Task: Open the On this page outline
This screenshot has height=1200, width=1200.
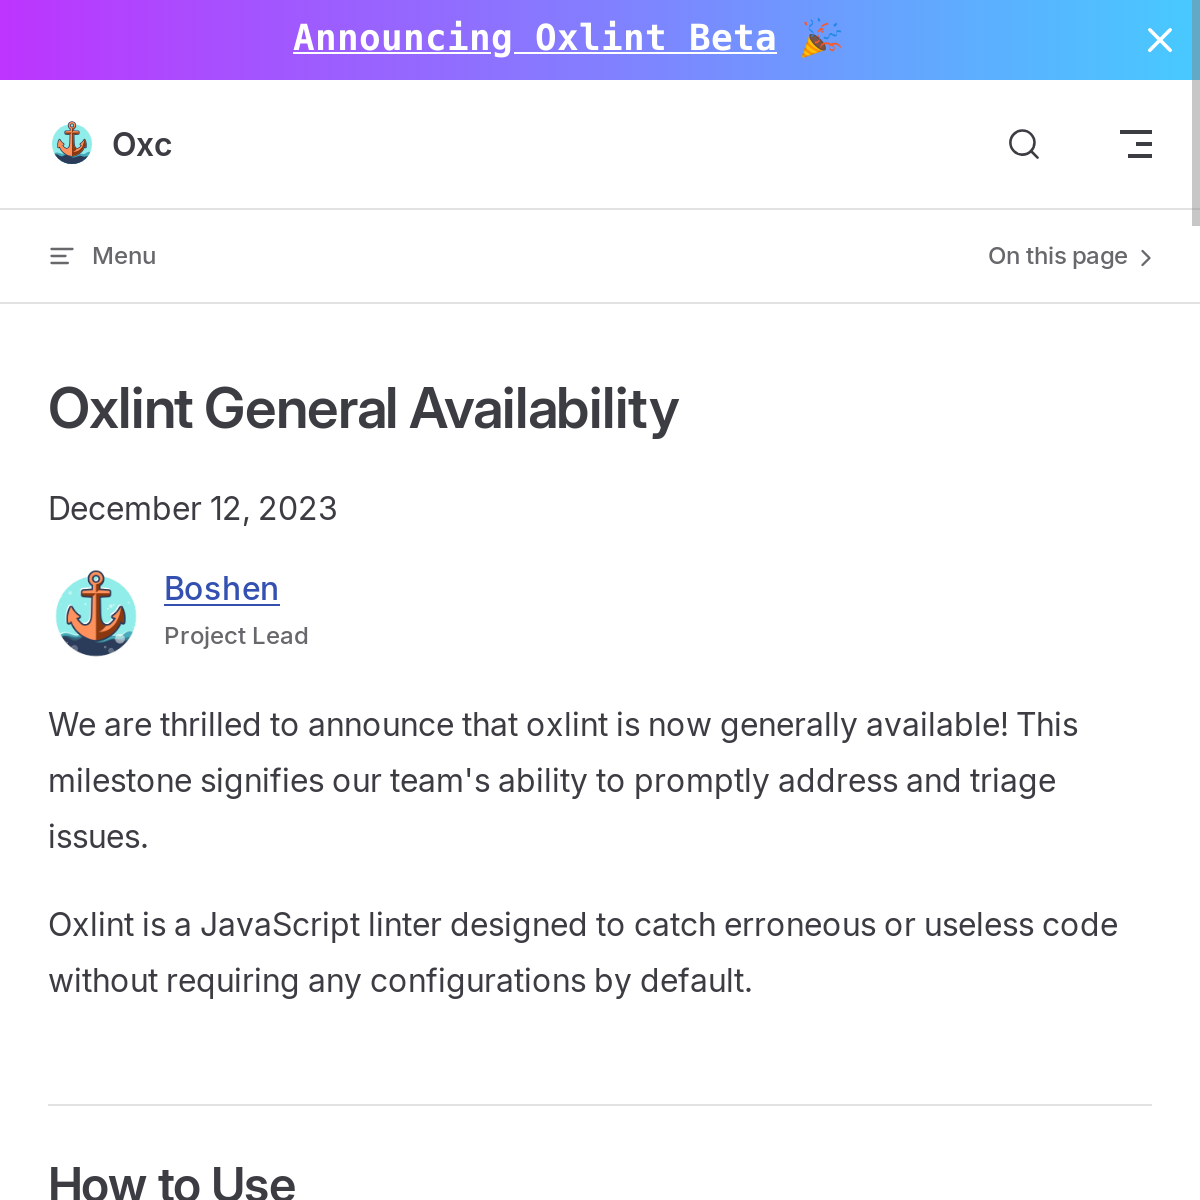Action: 1070,256
